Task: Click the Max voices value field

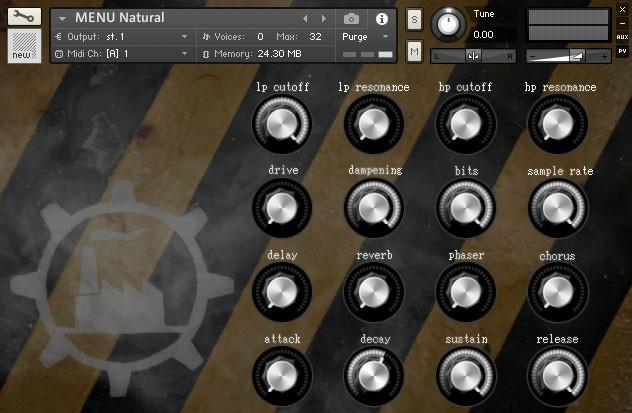Action: 315,36
